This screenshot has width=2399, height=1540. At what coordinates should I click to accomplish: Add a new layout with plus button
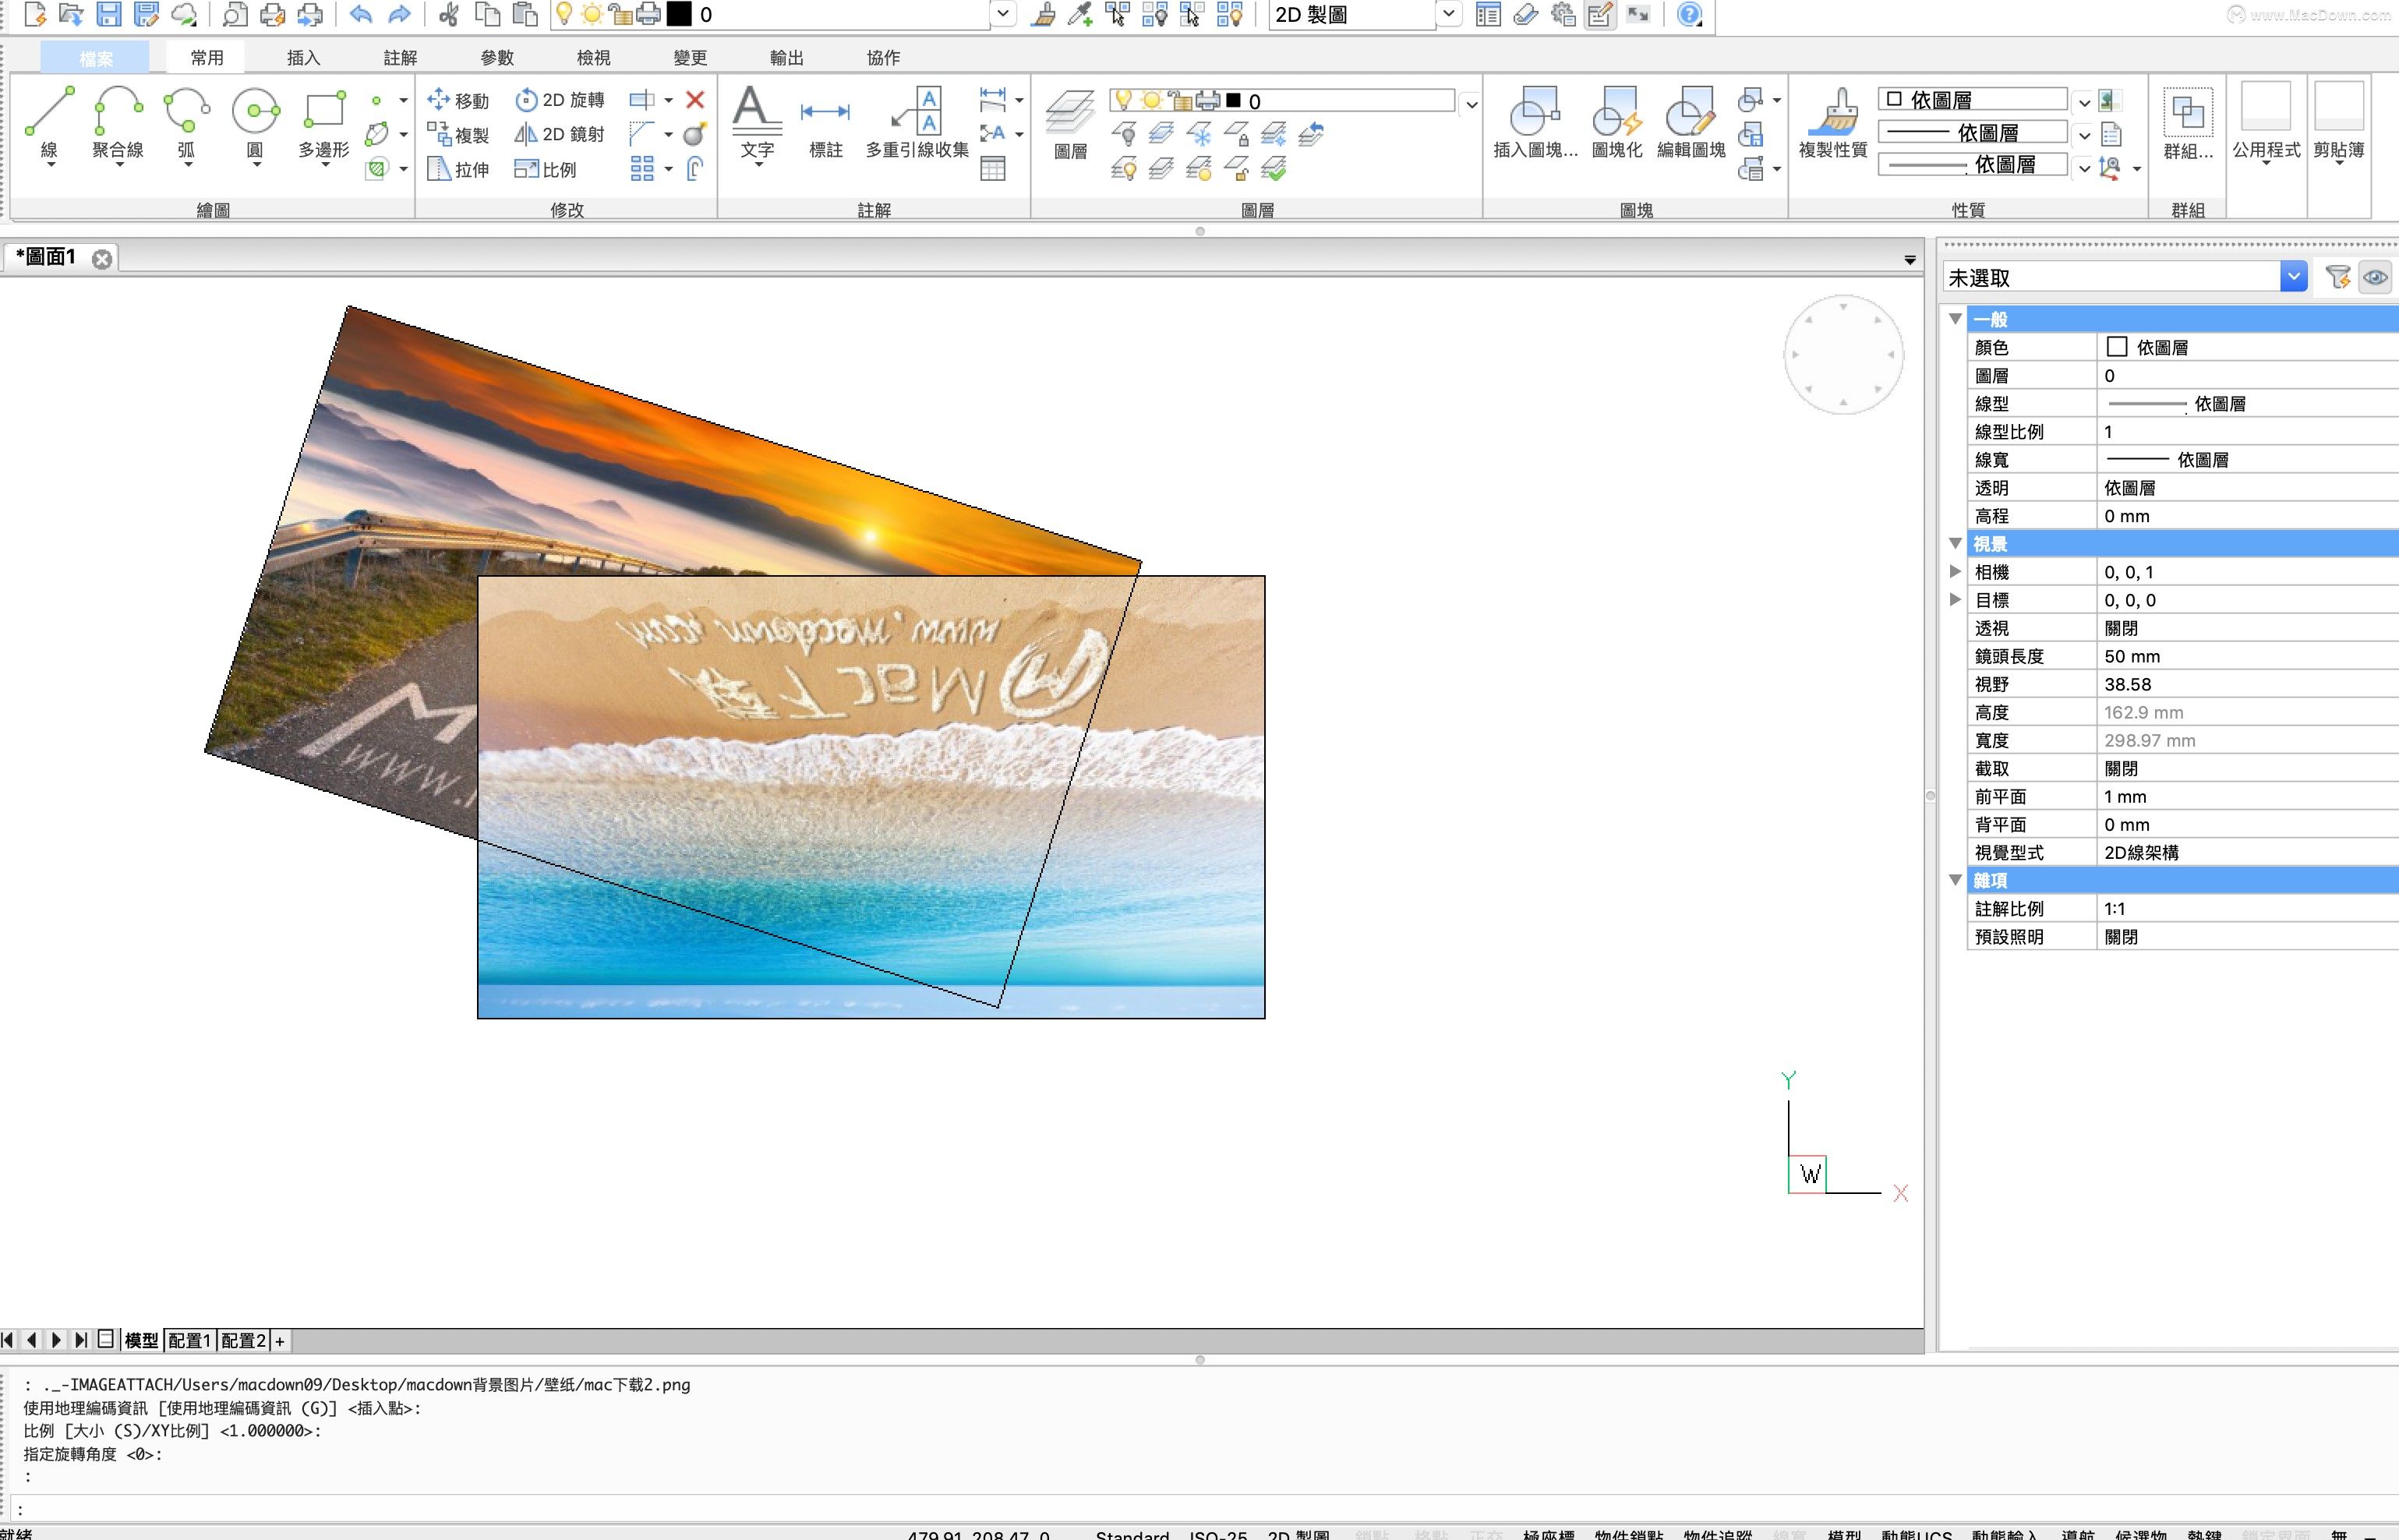click(280, 1341)
